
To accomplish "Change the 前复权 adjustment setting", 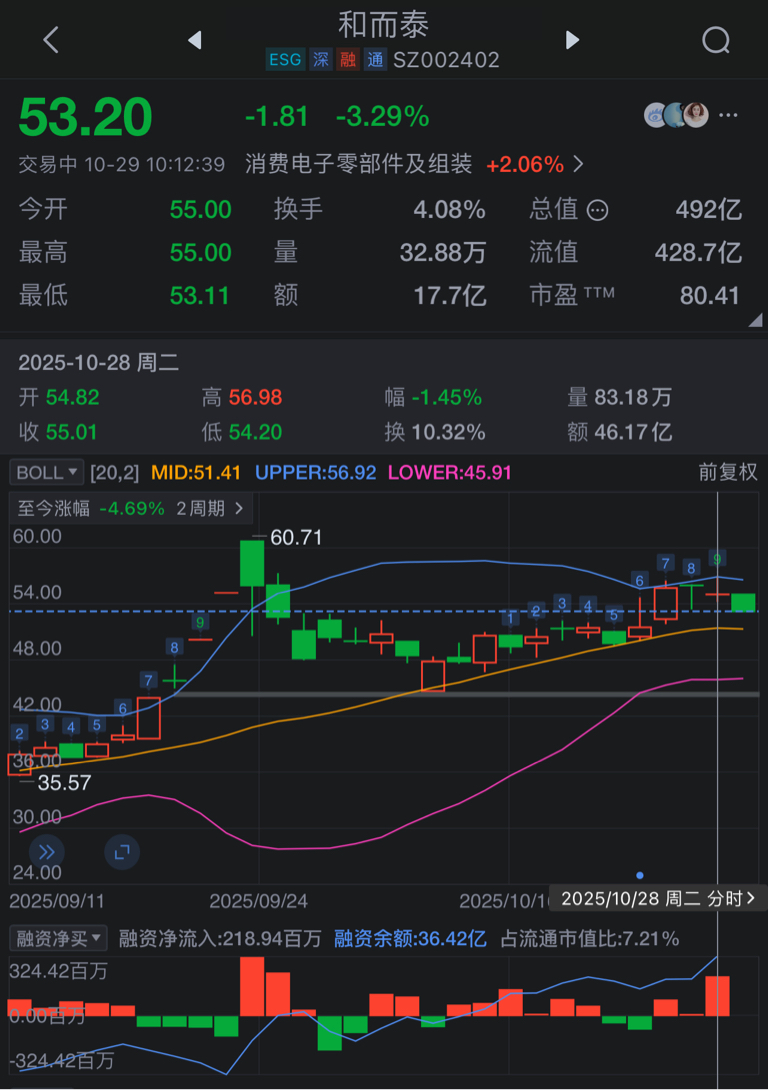I will click(x=728, y=473).
